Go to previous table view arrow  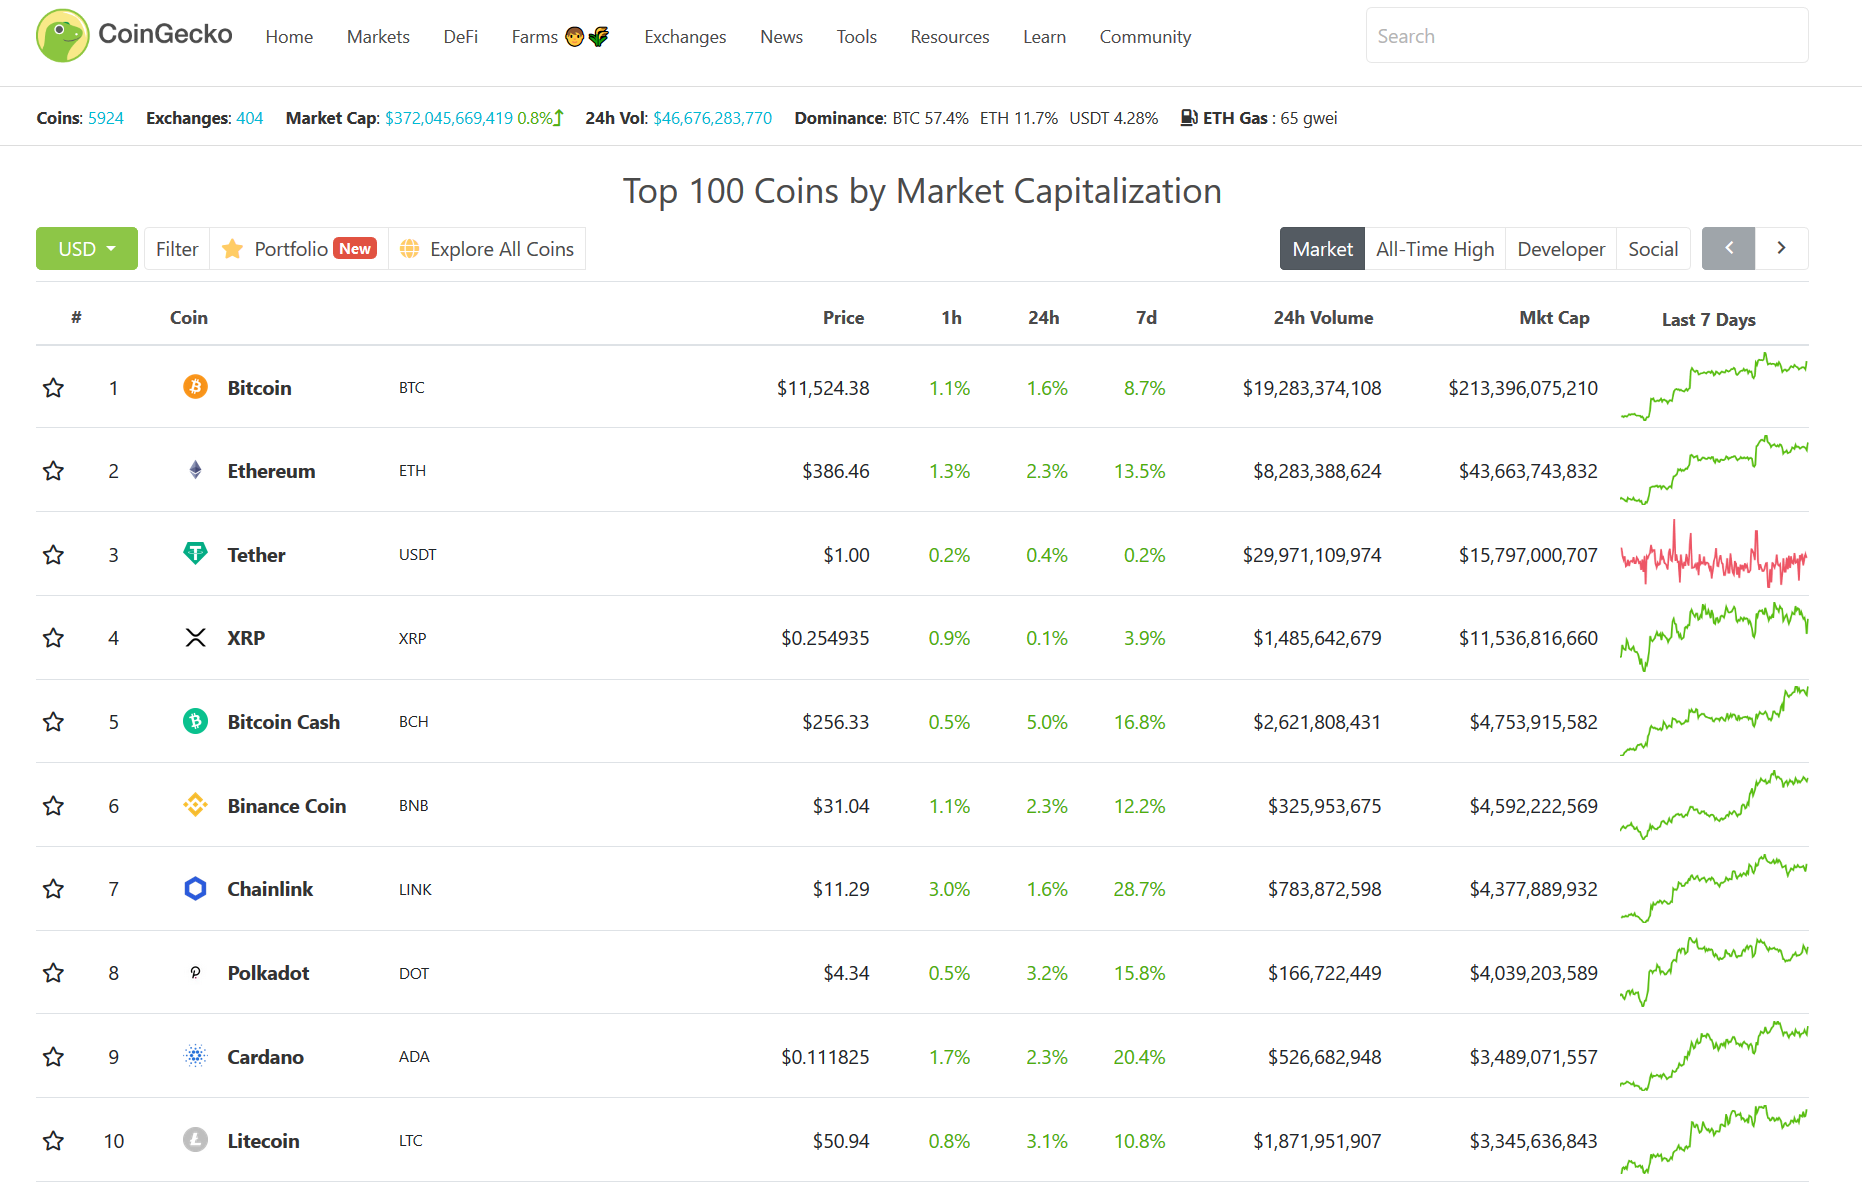1729,249
